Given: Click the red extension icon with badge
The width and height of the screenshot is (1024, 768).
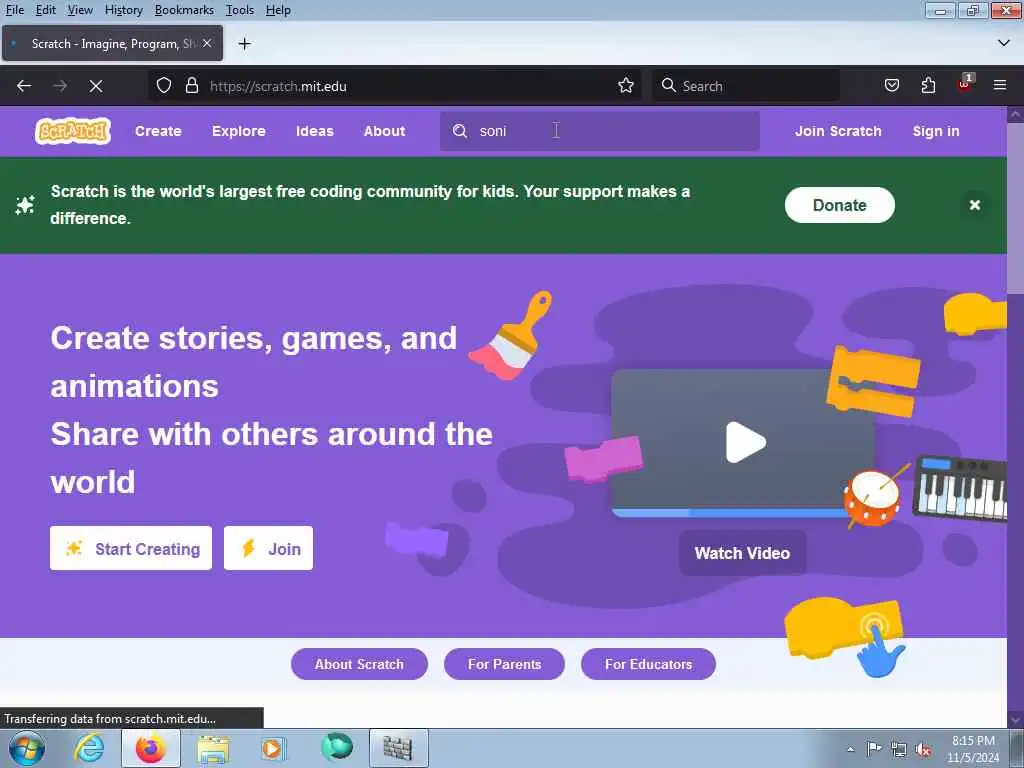Looking at the screenshot, I should point(965,84).
